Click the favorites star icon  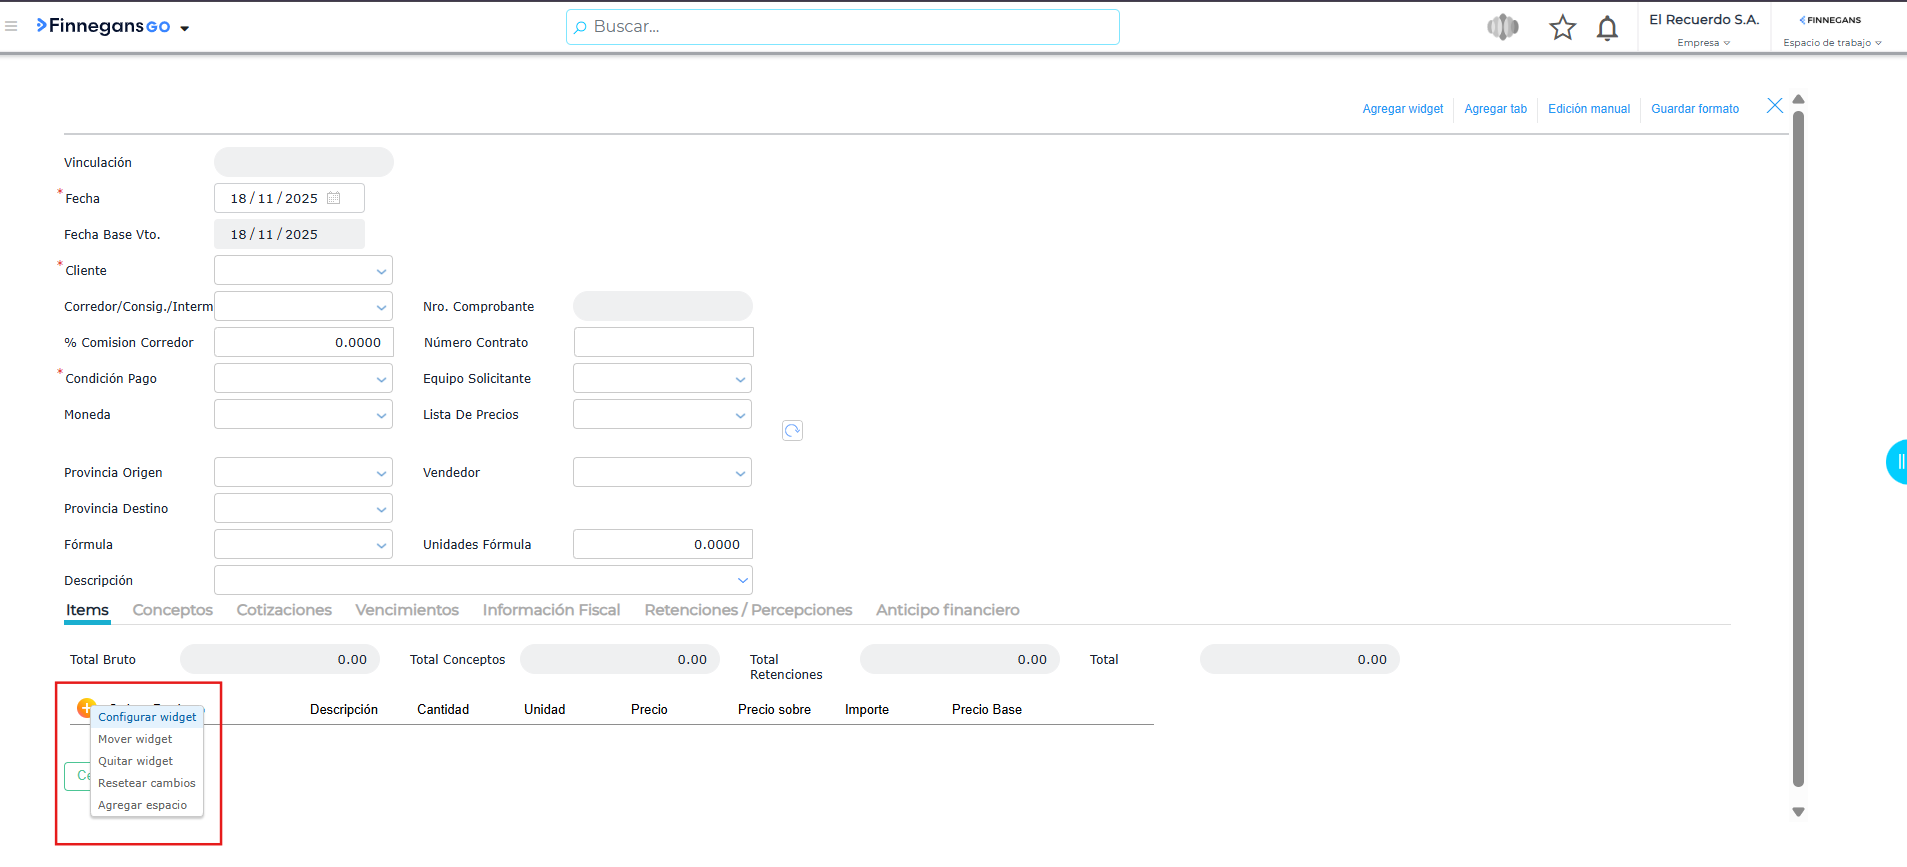(x=1562, y=27)
